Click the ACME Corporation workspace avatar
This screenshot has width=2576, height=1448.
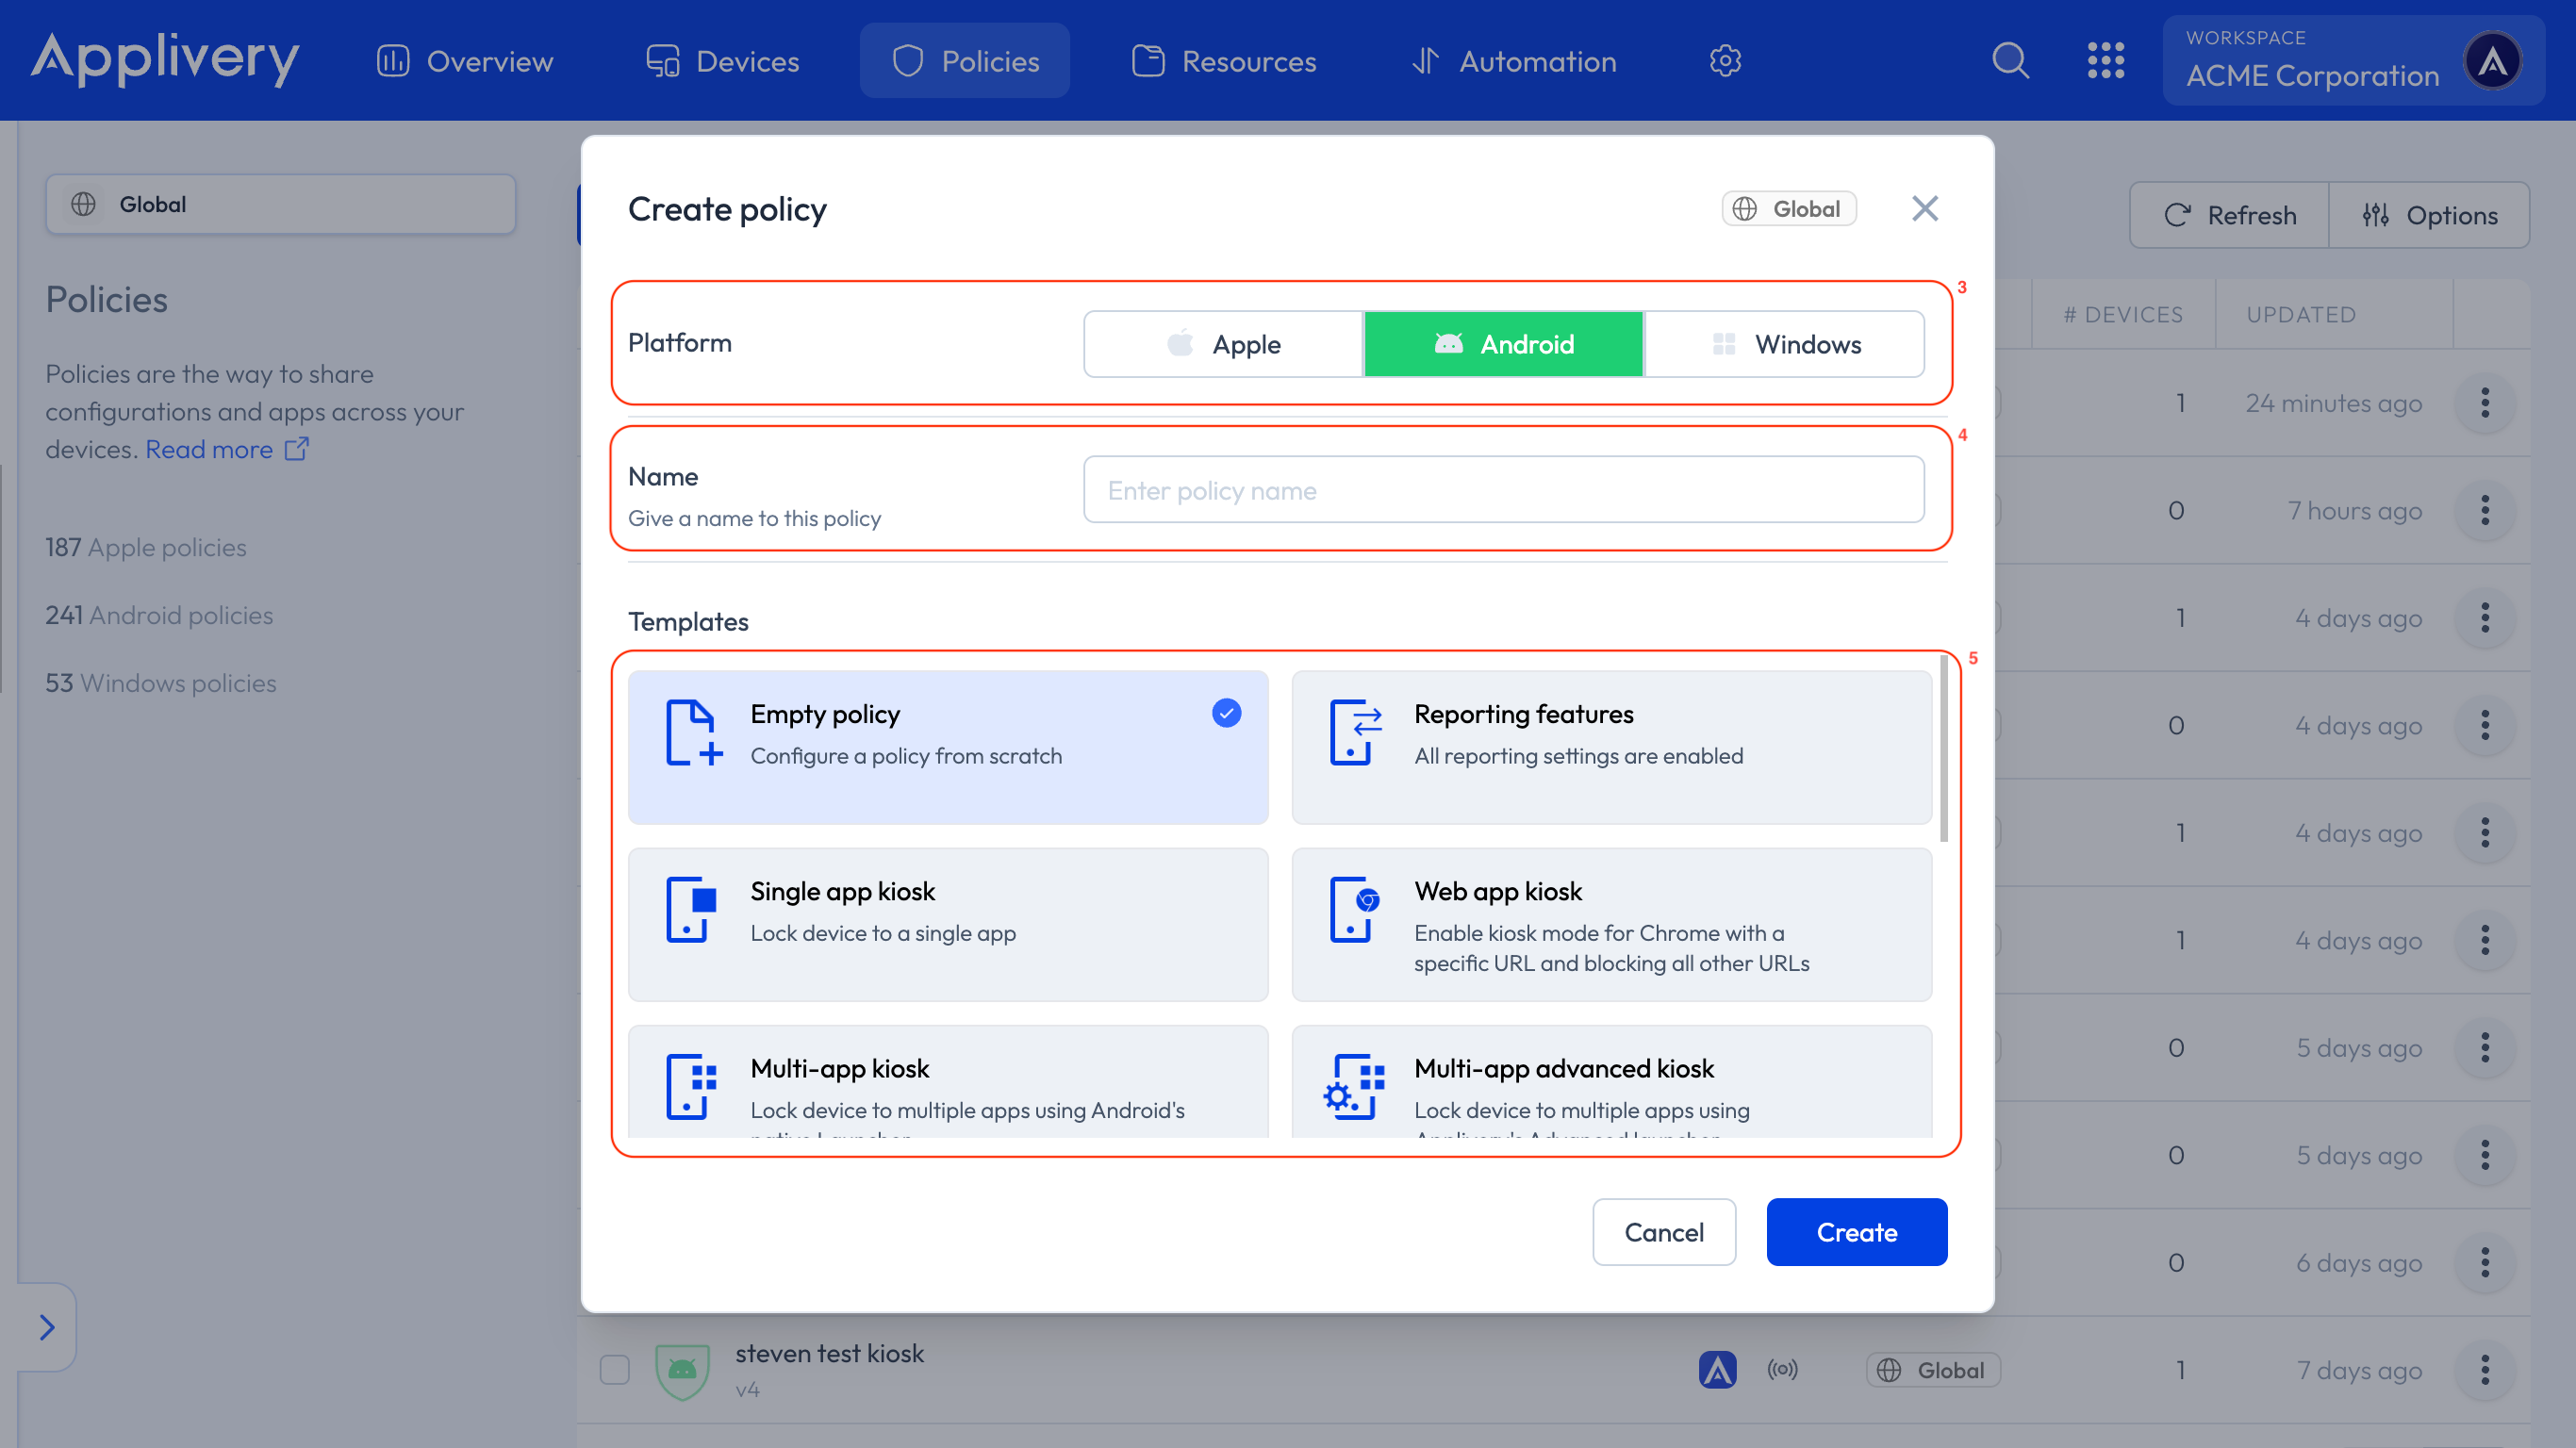2492,61
